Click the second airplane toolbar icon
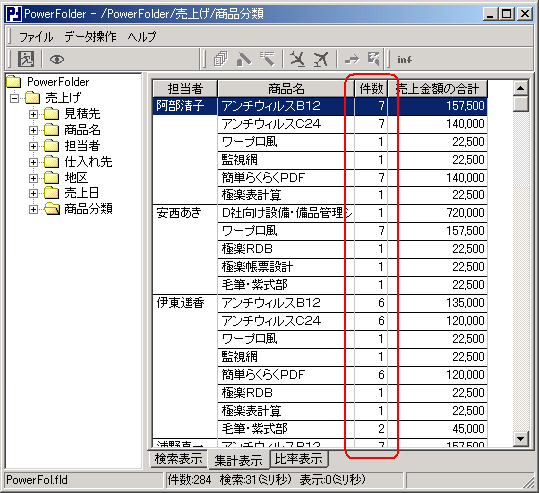The image size is (539, 493). (321, 59)
